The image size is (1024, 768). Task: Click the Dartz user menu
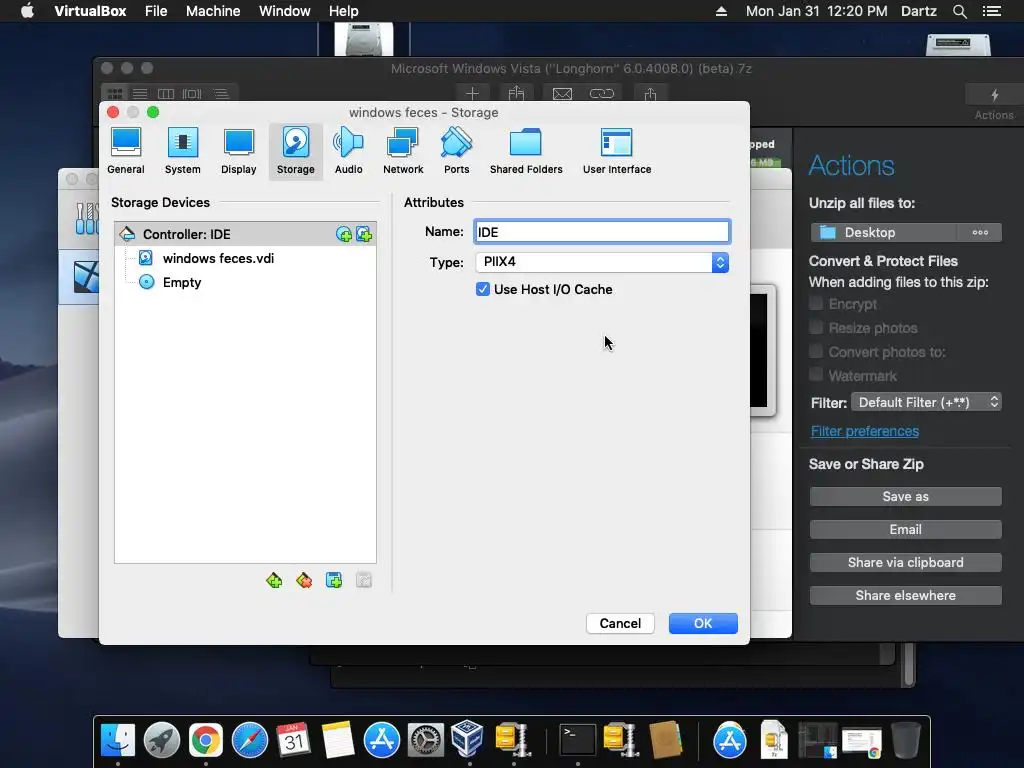point(918,11)
